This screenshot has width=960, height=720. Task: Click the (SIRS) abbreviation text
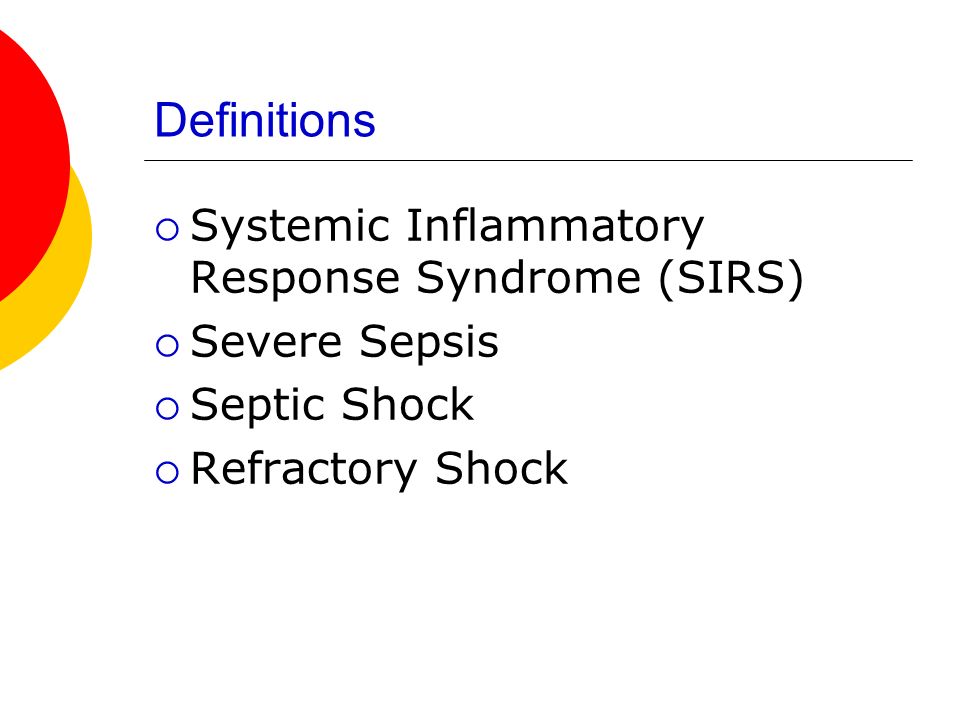tap(731, 279)
